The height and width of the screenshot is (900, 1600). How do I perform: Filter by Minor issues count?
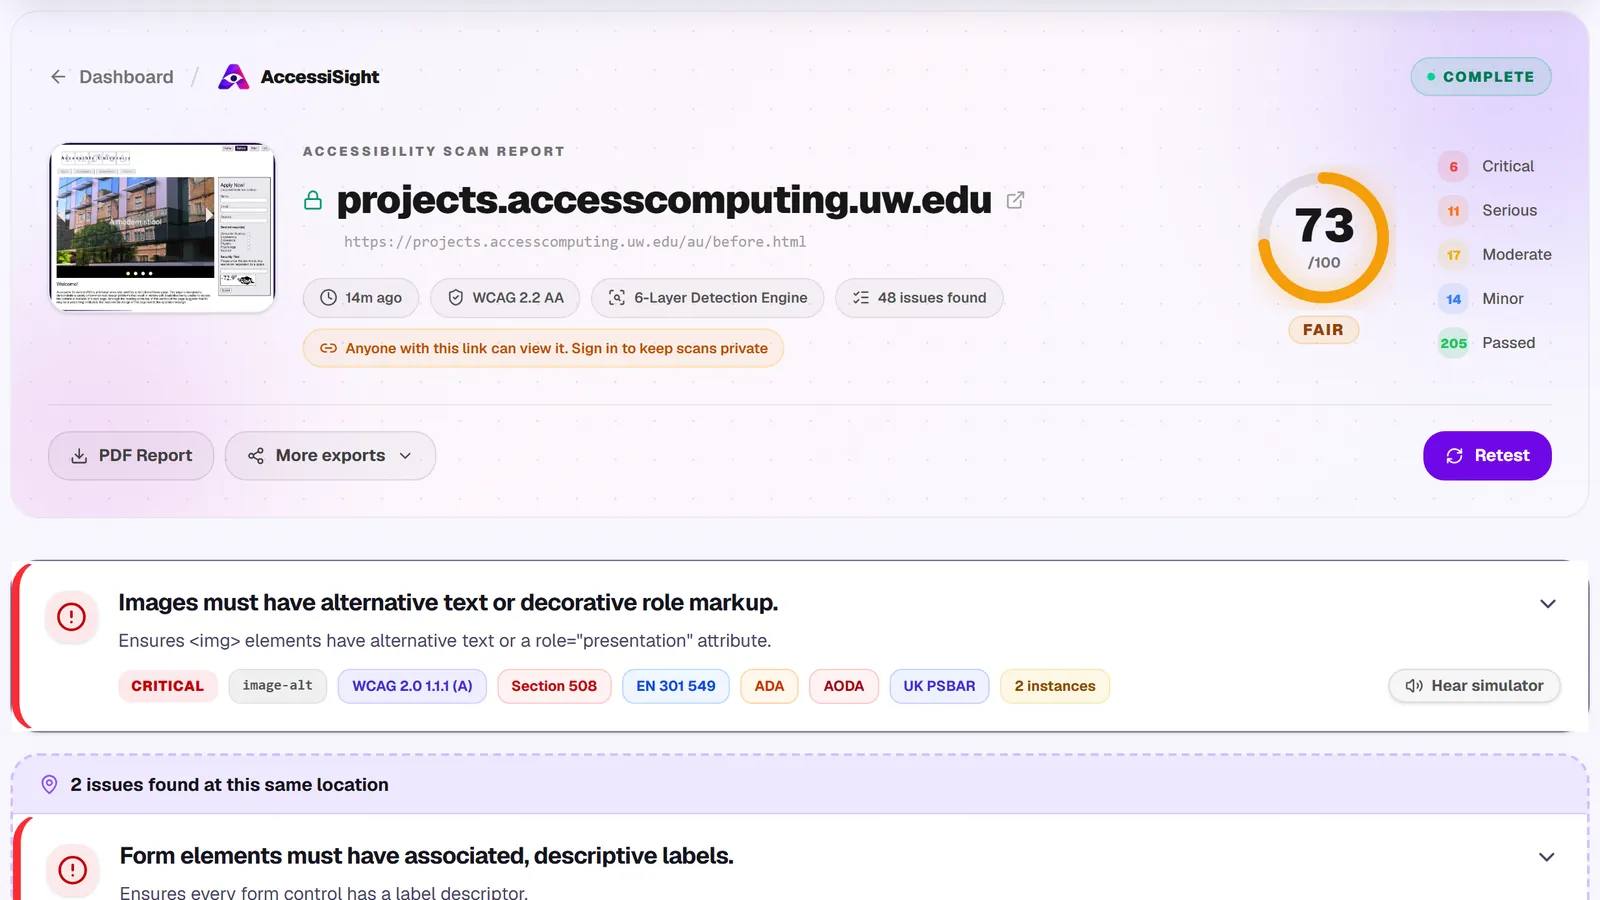1481,299
